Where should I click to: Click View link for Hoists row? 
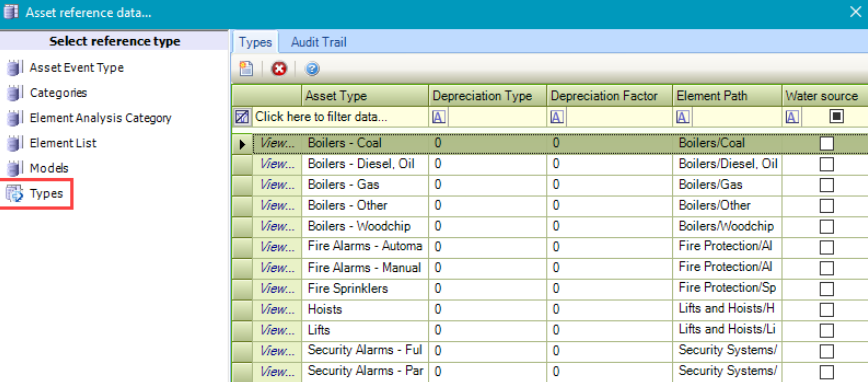(x=277, y=309)
